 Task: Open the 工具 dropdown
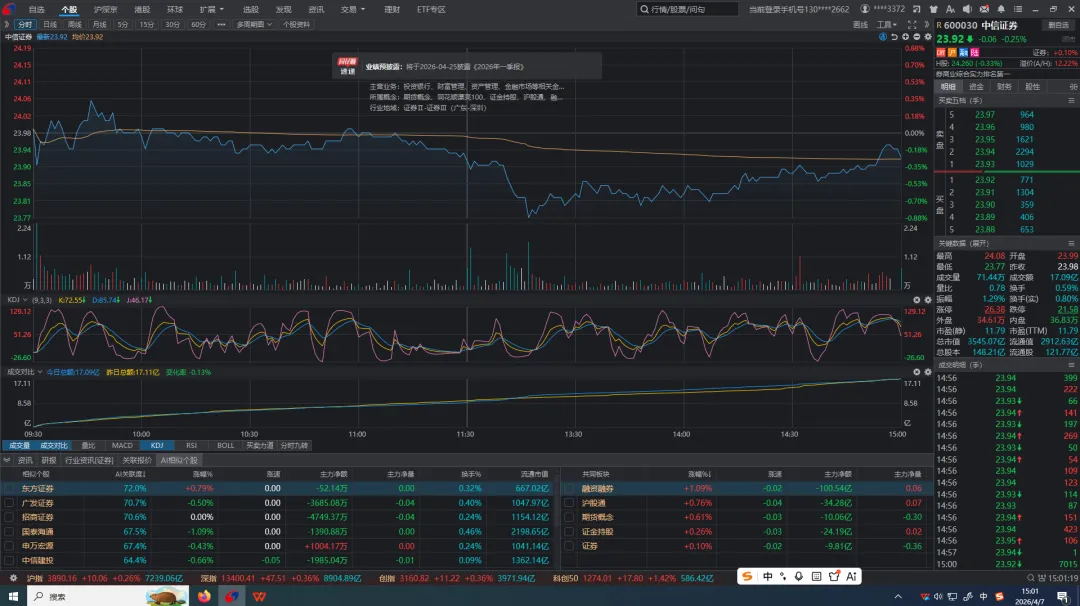pyautogui.click(x=887, y=24)
